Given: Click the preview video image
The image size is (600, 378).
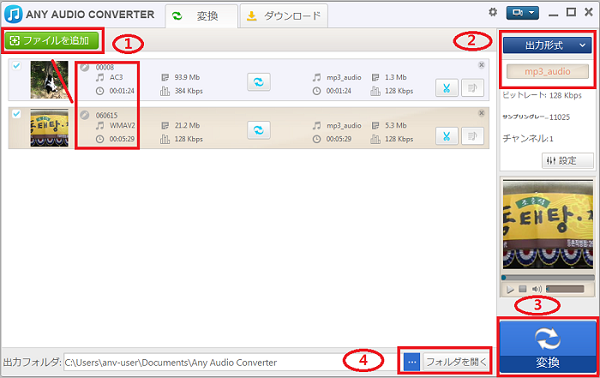Looking at the screenshot, I should coord(548,225).
